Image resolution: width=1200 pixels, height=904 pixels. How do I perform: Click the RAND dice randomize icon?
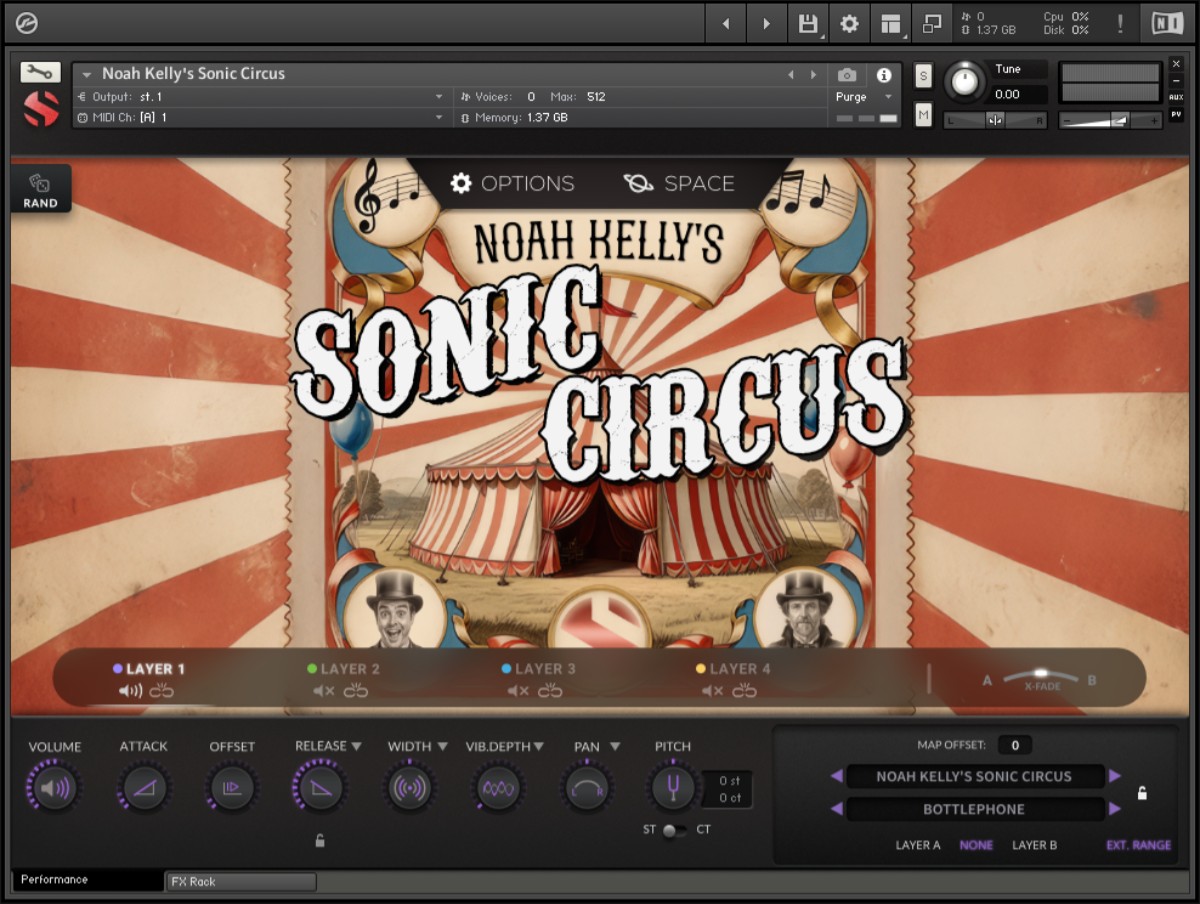[x=40, y=184]
